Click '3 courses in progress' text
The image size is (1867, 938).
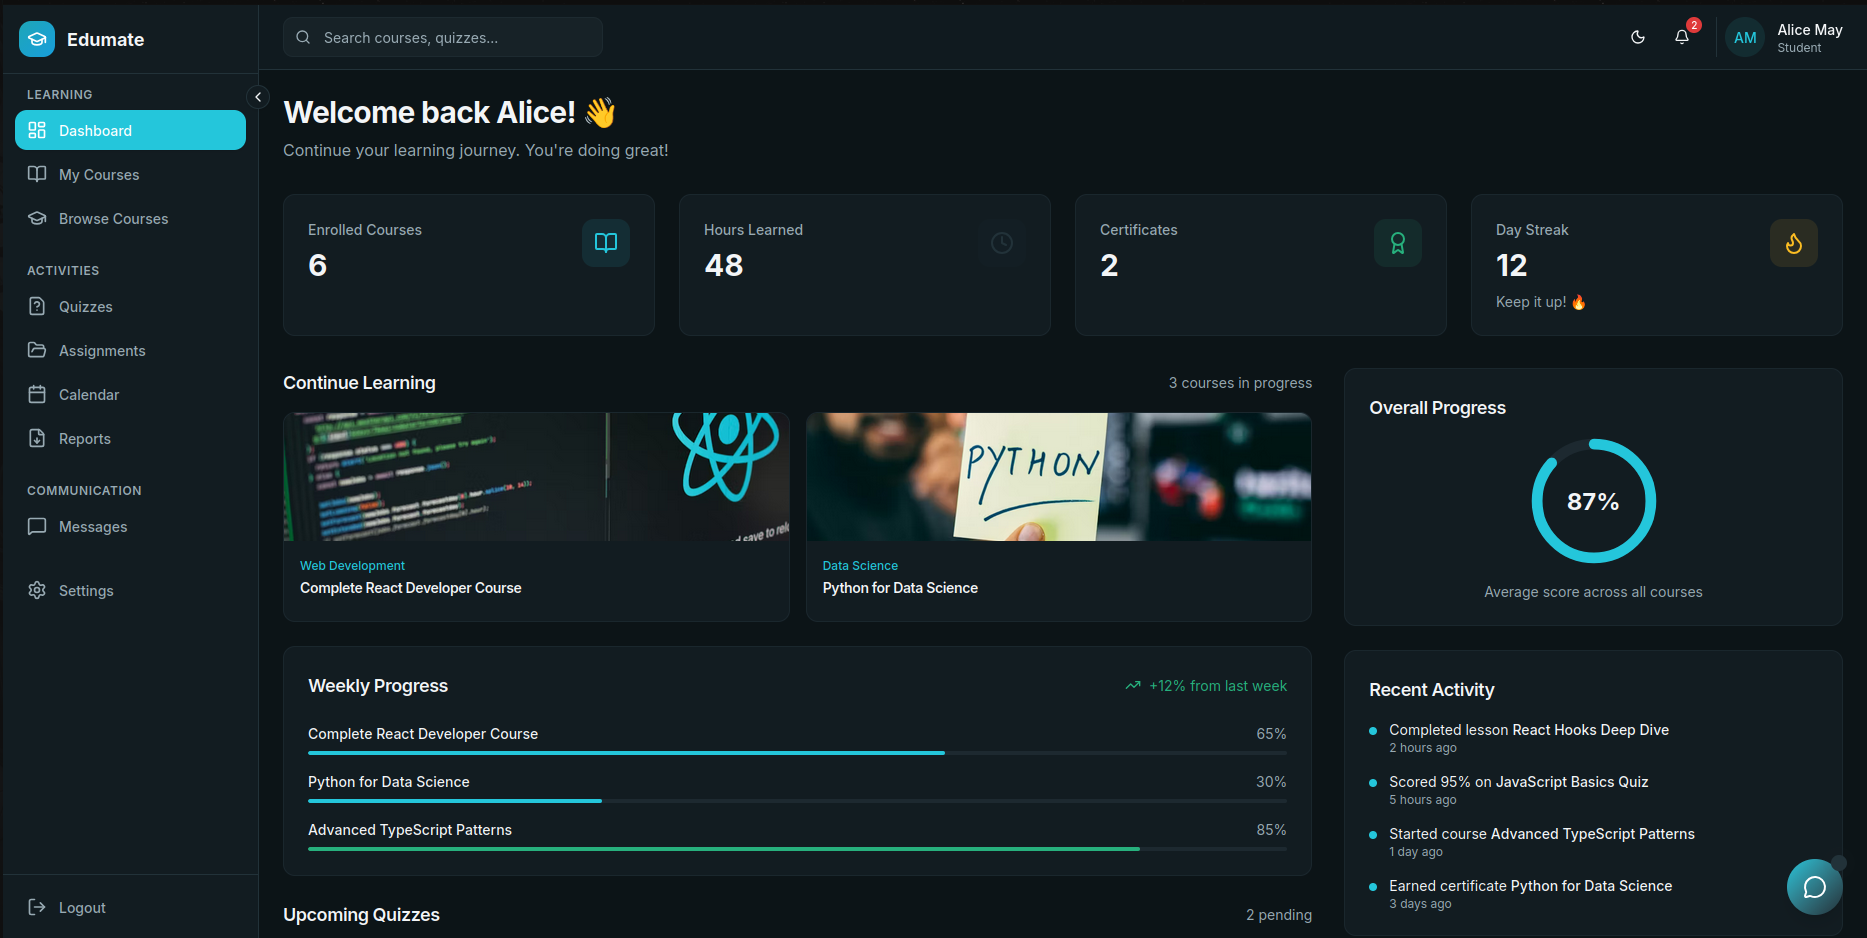pos(1240,383)
